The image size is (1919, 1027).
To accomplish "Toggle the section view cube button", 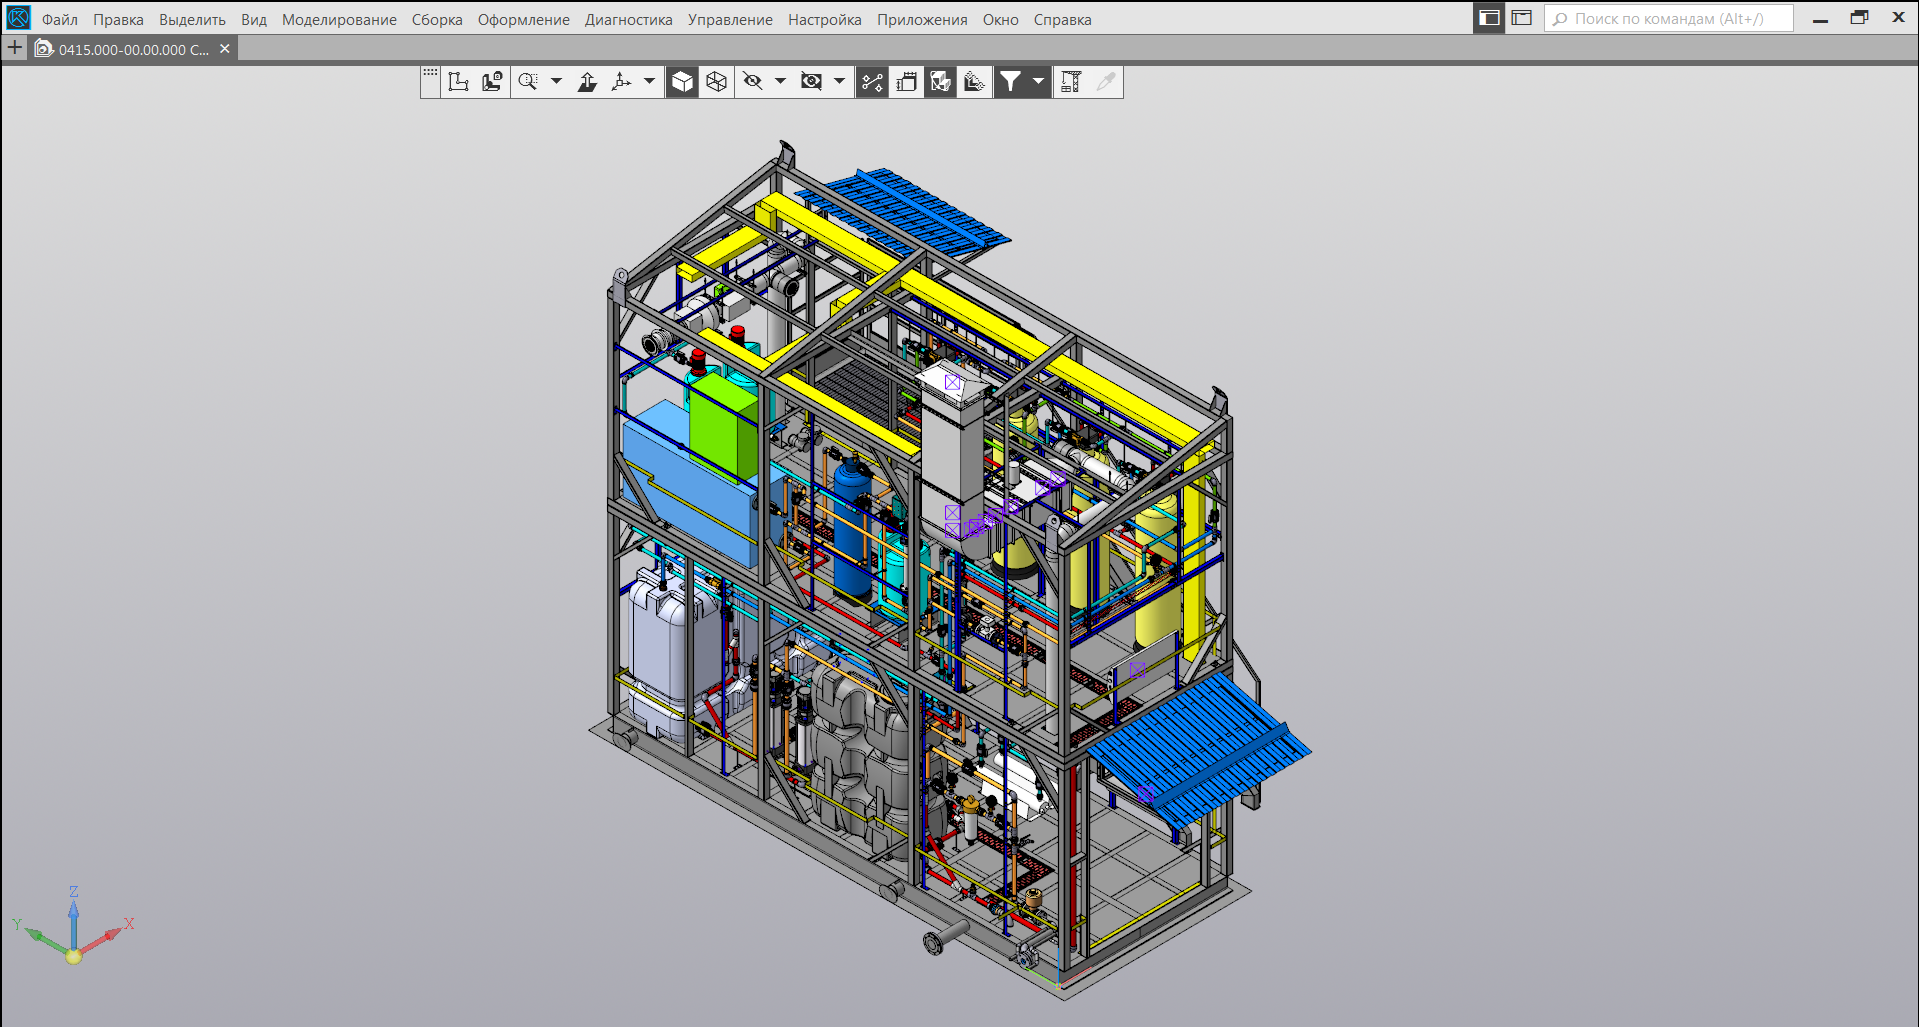I will [940, 82].
